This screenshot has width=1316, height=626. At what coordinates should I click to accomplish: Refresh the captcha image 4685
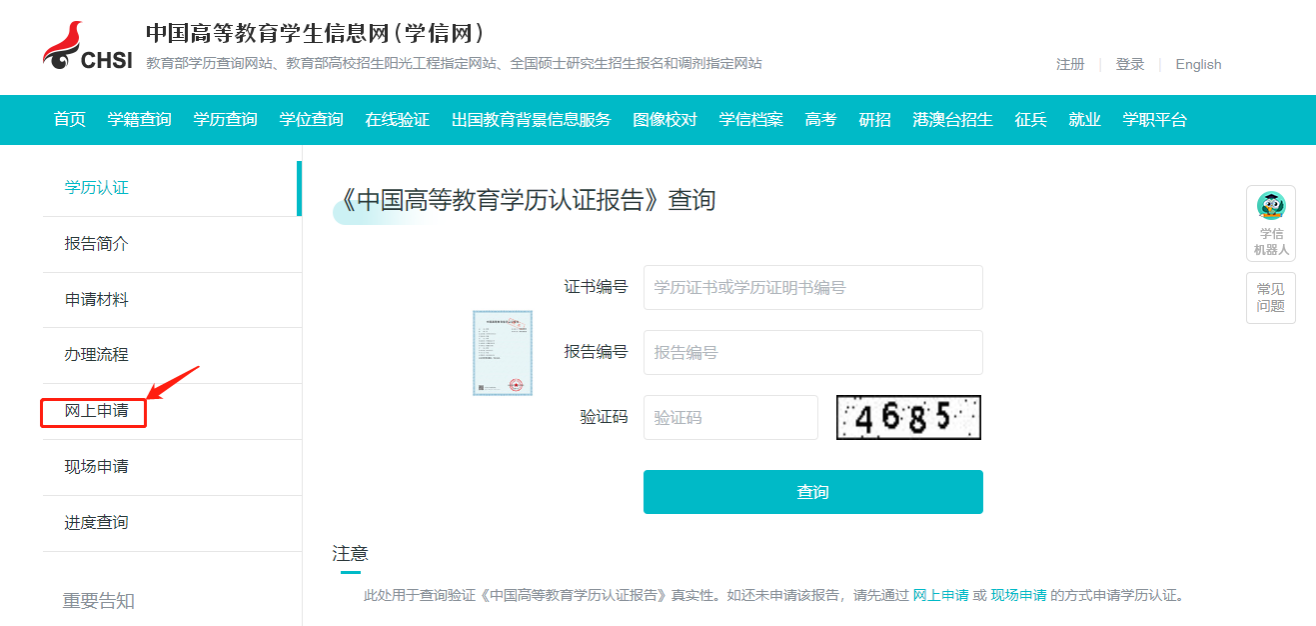(x=908, y=417)
